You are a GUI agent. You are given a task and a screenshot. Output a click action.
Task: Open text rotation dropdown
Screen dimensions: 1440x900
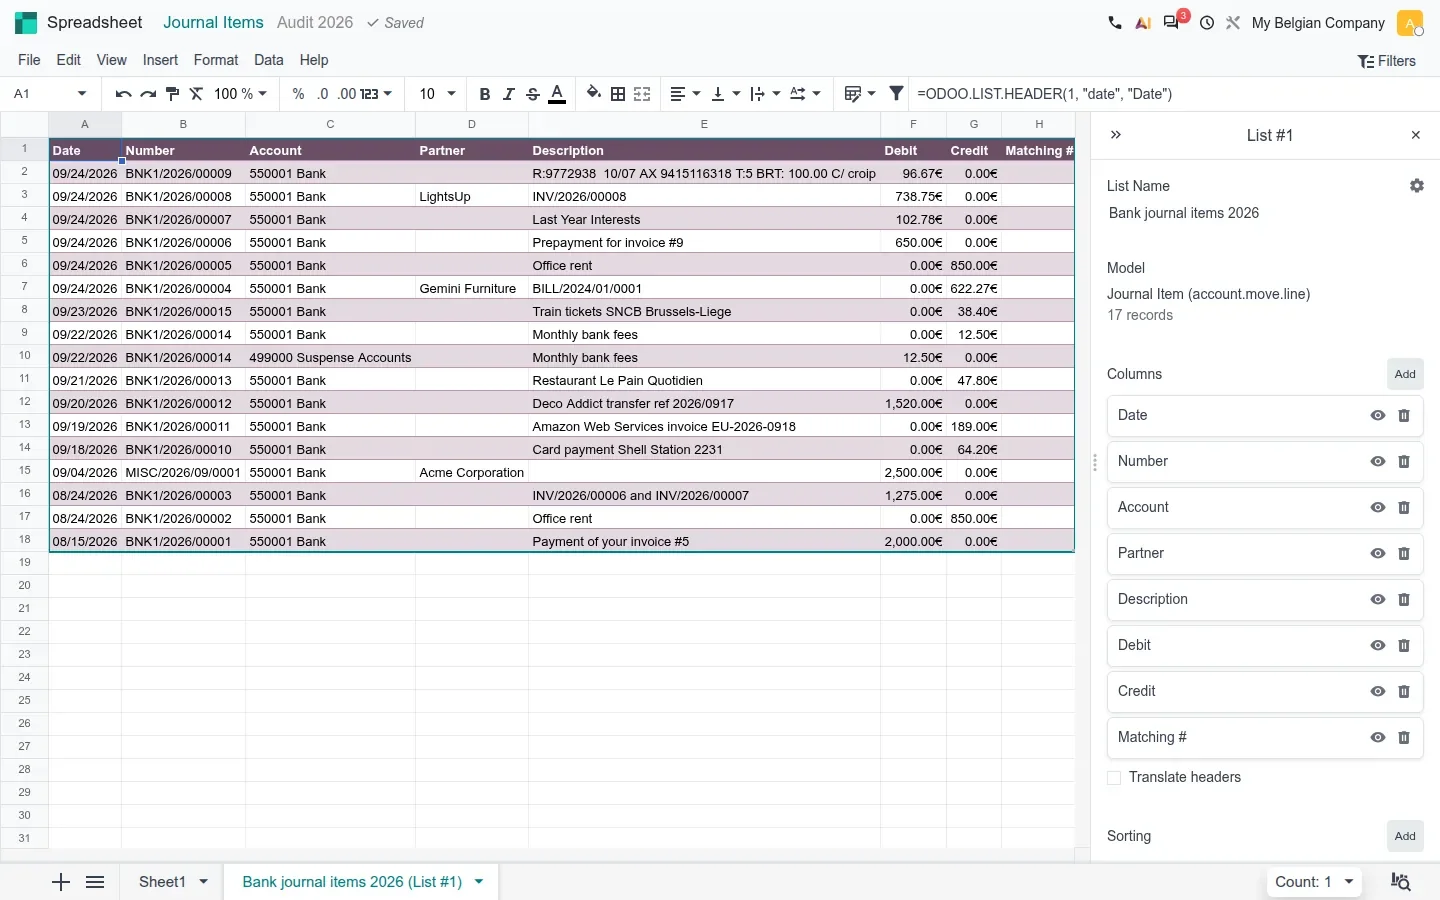[x=805, y=94]
